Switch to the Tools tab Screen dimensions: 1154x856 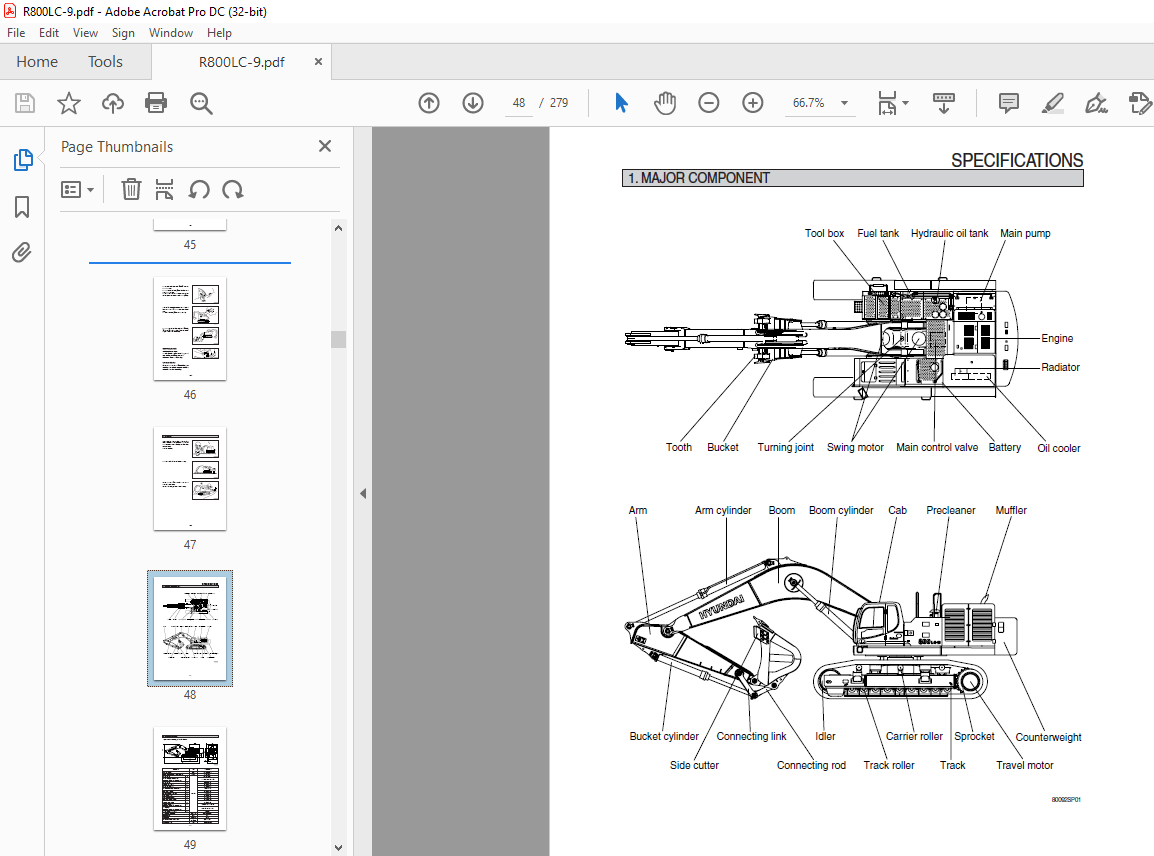(105, 62)
